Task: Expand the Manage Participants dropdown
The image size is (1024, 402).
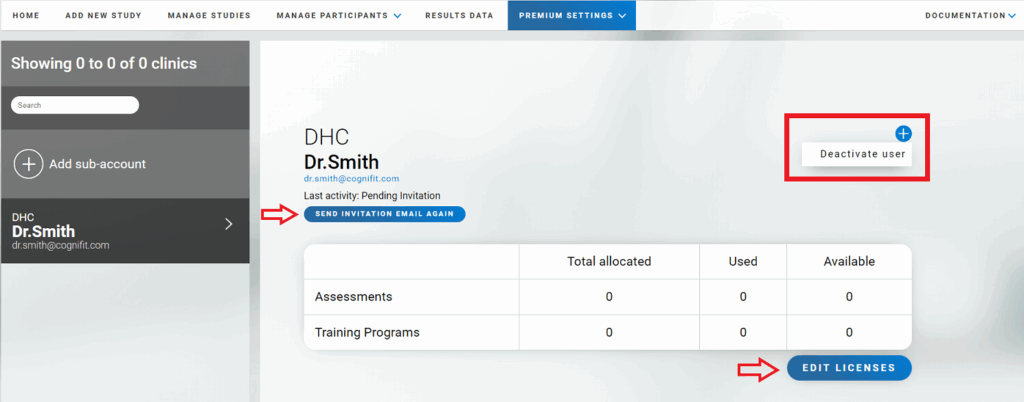Action: (x=339, y=16)
